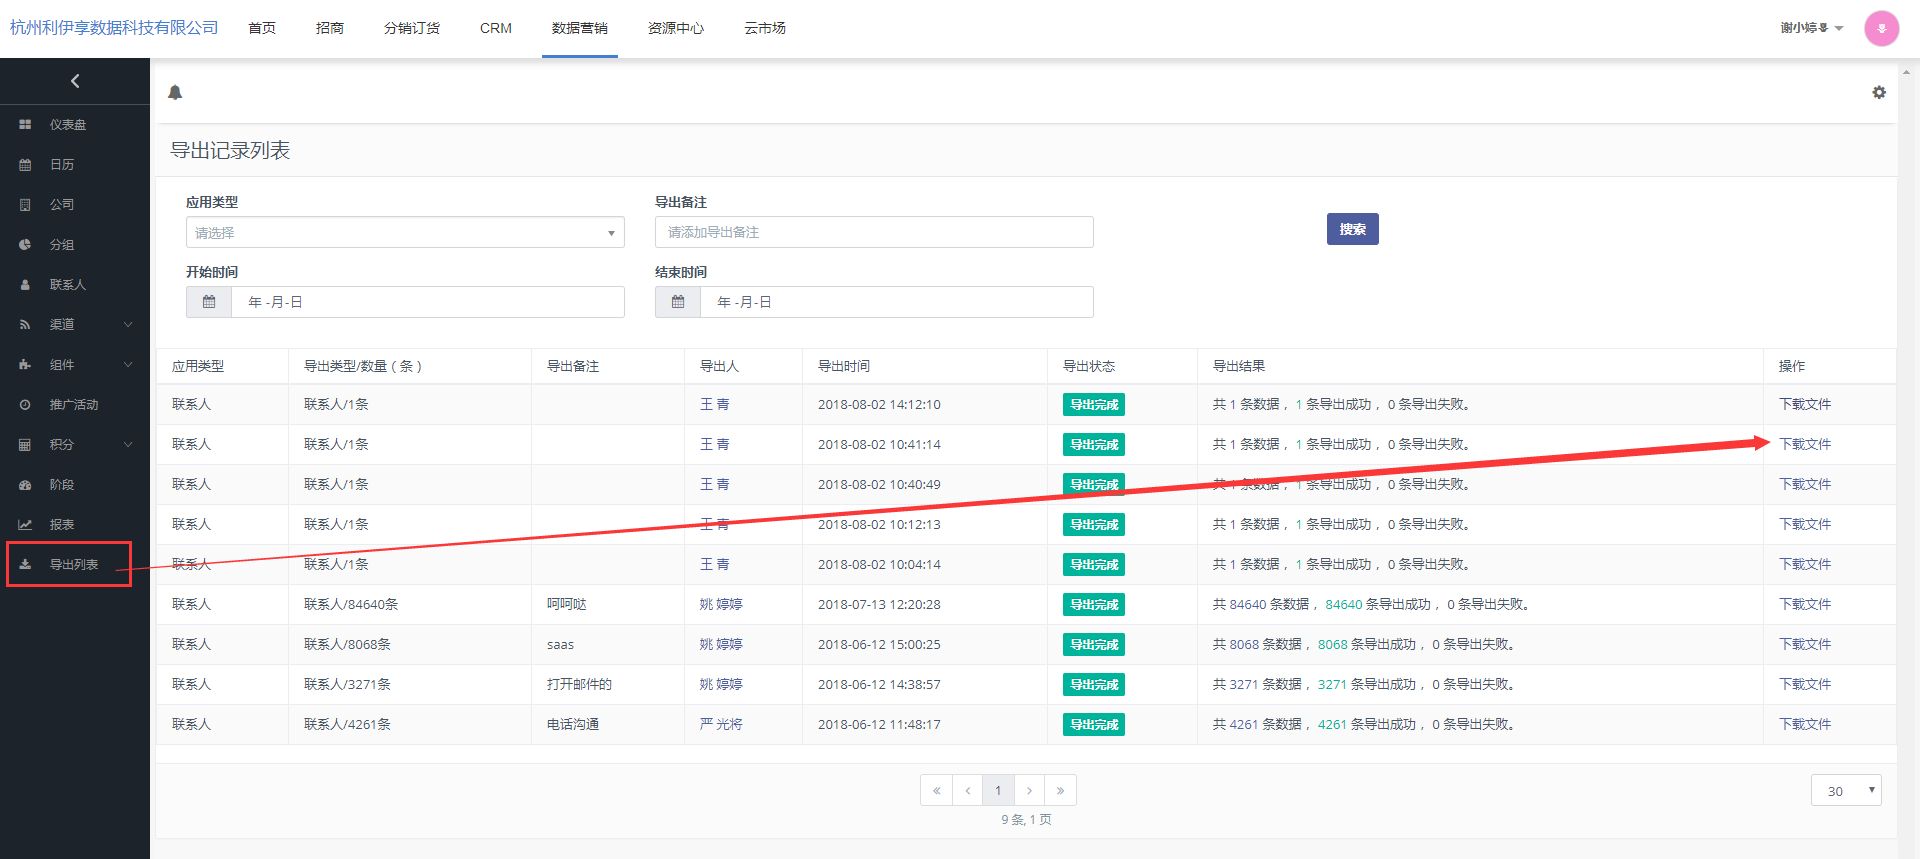Open page size dropdown showing 30
1920x859 pixels.
tap(1845, 791)
